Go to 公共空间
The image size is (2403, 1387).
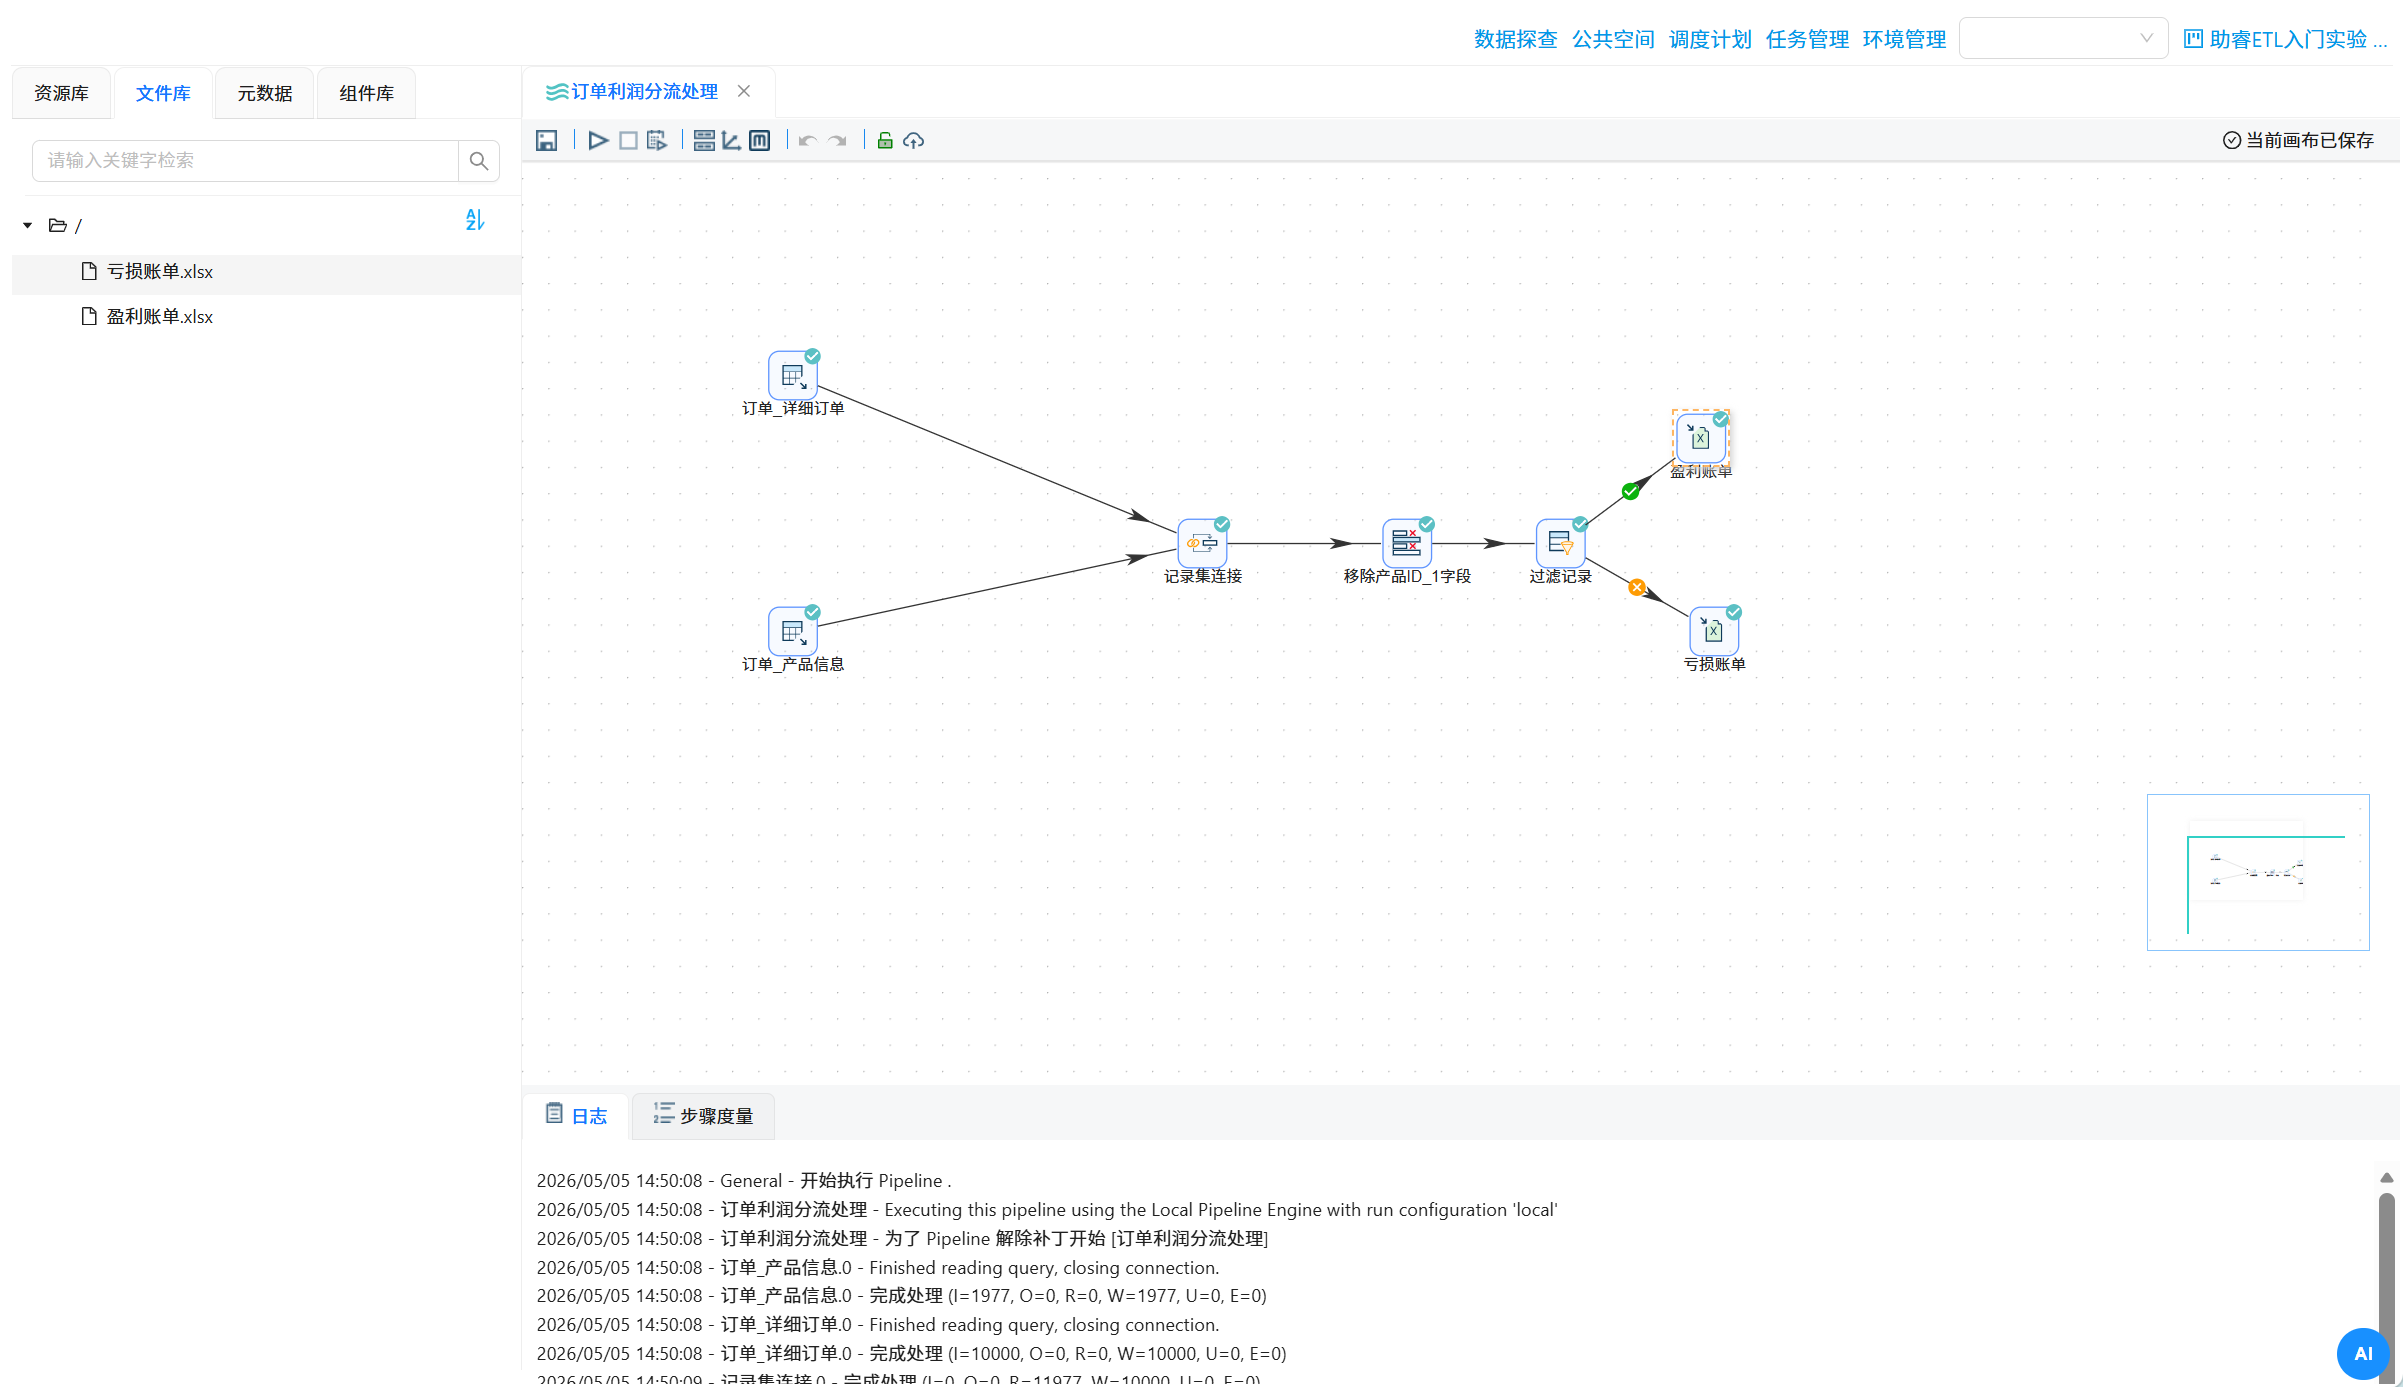[x=1612, y=39]
